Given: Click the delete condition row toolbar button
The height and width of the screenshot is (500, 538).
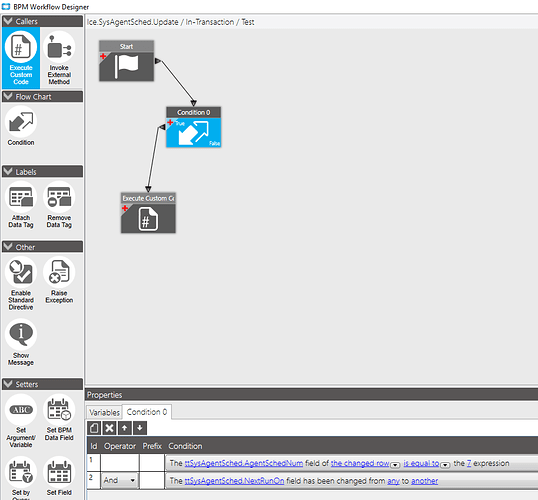Looking at the screenshot, I should pyautogui.click(x=109, y=428).
